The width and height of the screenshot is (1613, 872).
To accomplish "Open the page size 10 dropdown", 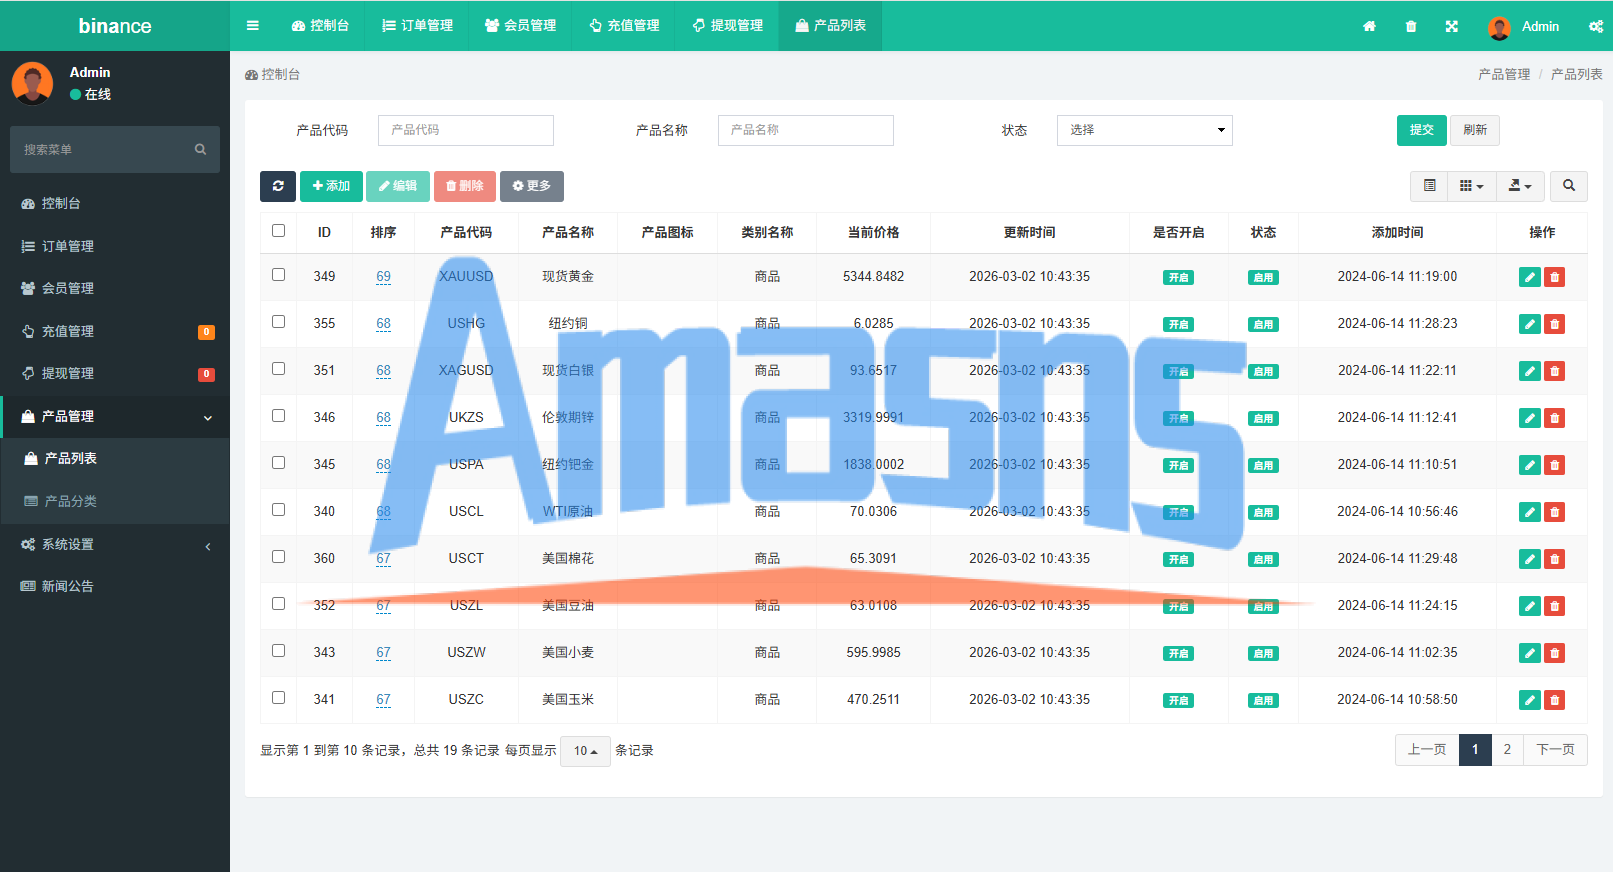I will (x=585, y=751).
